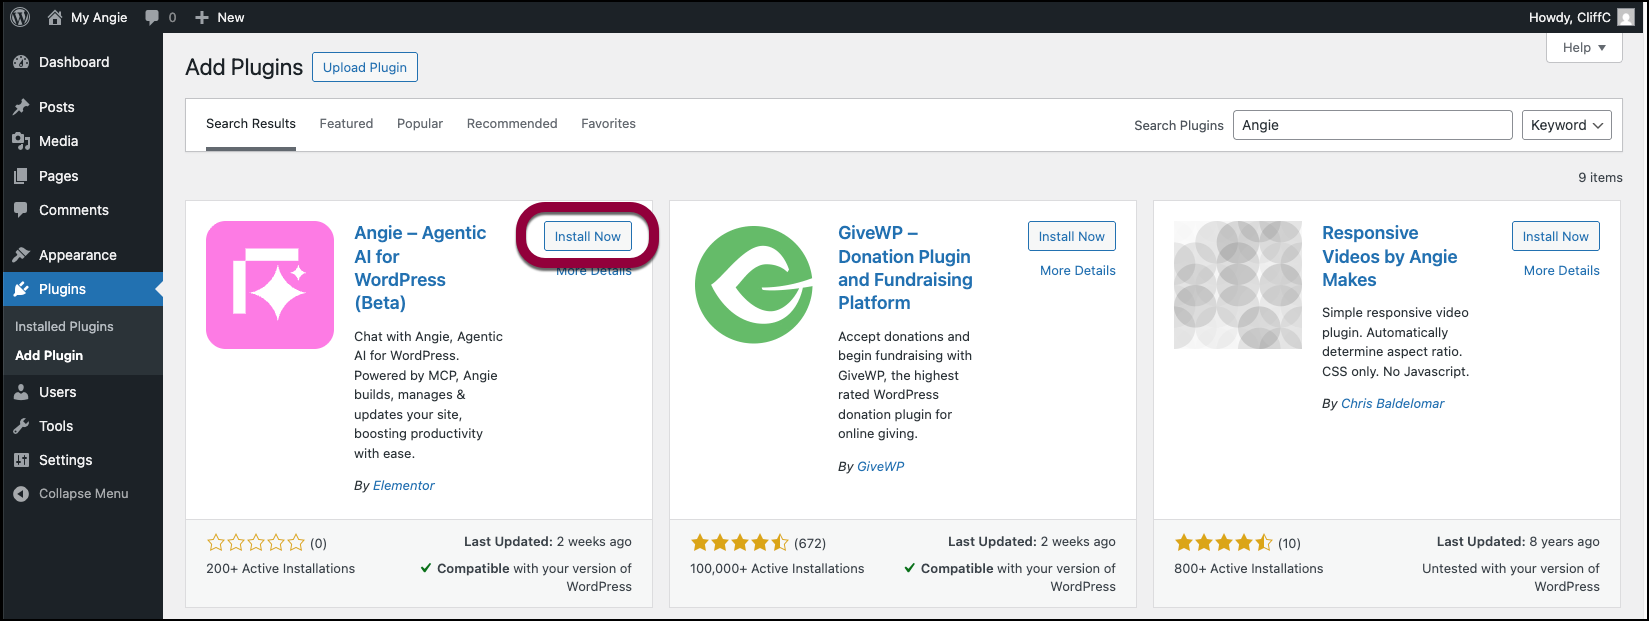The width and height of the screenshot is (1649, 621).
Task: Open the Keyword search type dropdown
Action: [x=1566, y=125]
